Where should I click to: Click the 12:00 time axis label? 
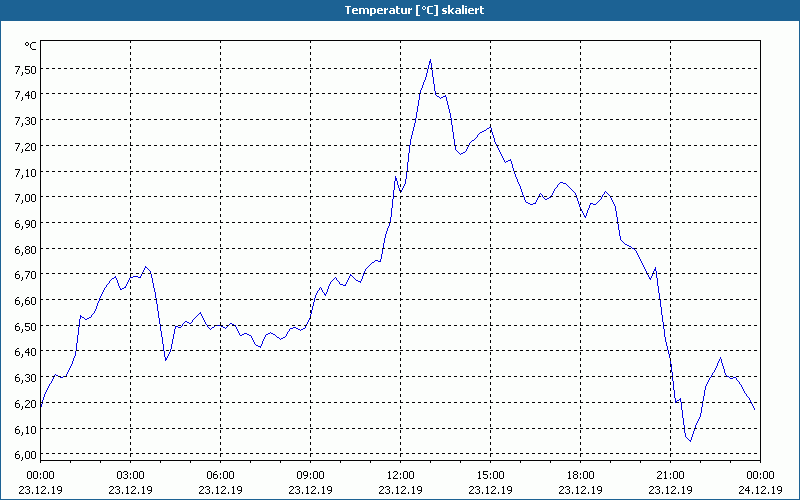click(401, 476)
